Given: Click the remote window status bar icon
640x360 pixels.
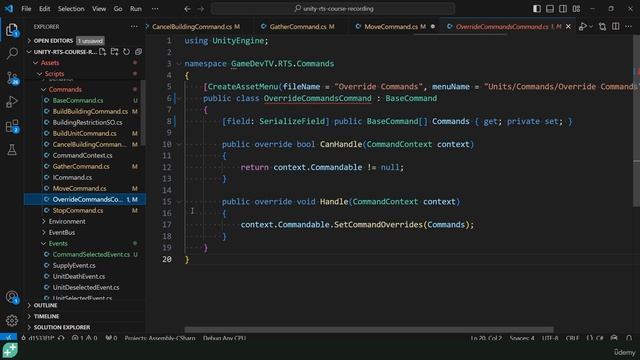Looking at the screenshot, I should [x=8, y=338].
